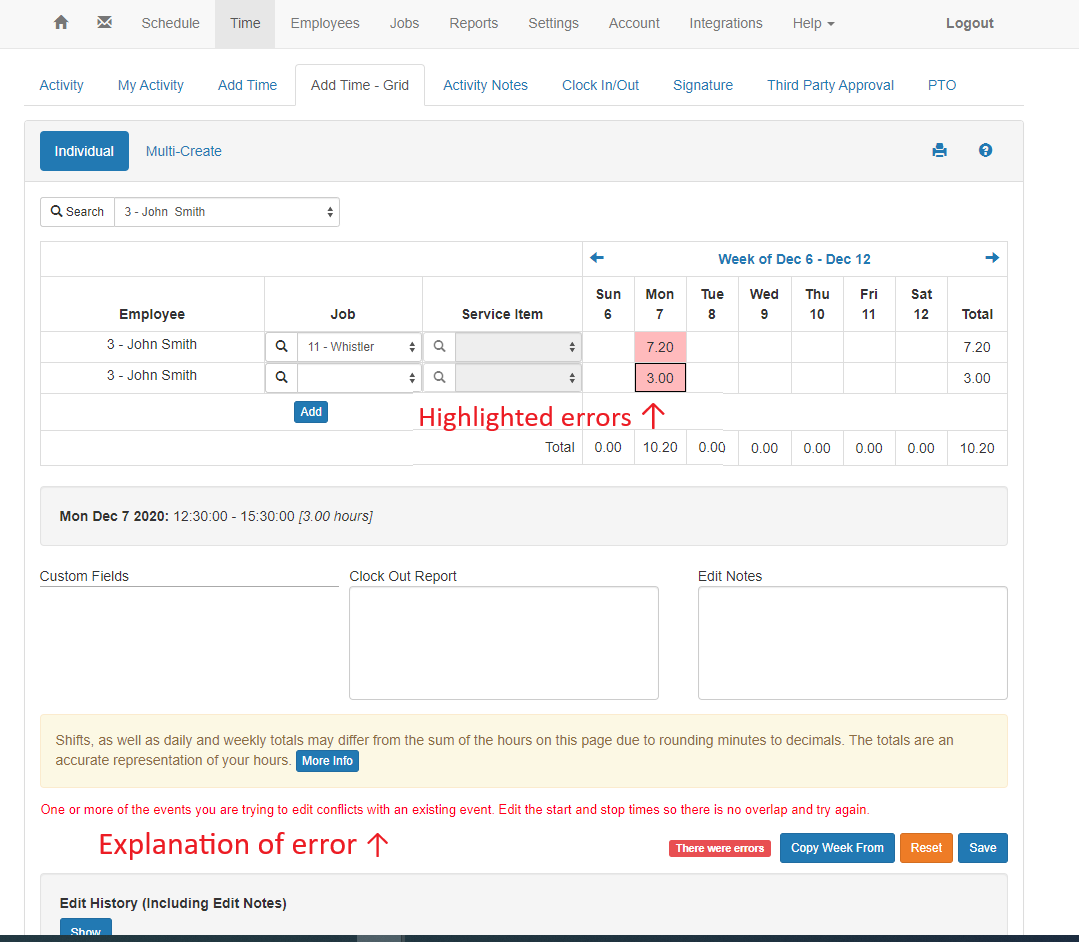Click the orange Reset button
1079x942 pixels.
click(x=926, y=848)
